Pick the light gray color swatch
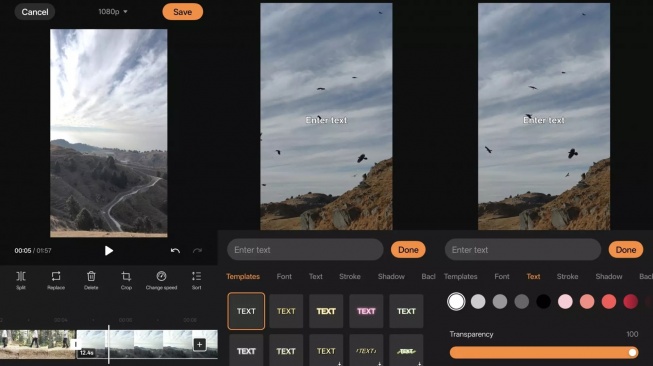 pos(478,301)
